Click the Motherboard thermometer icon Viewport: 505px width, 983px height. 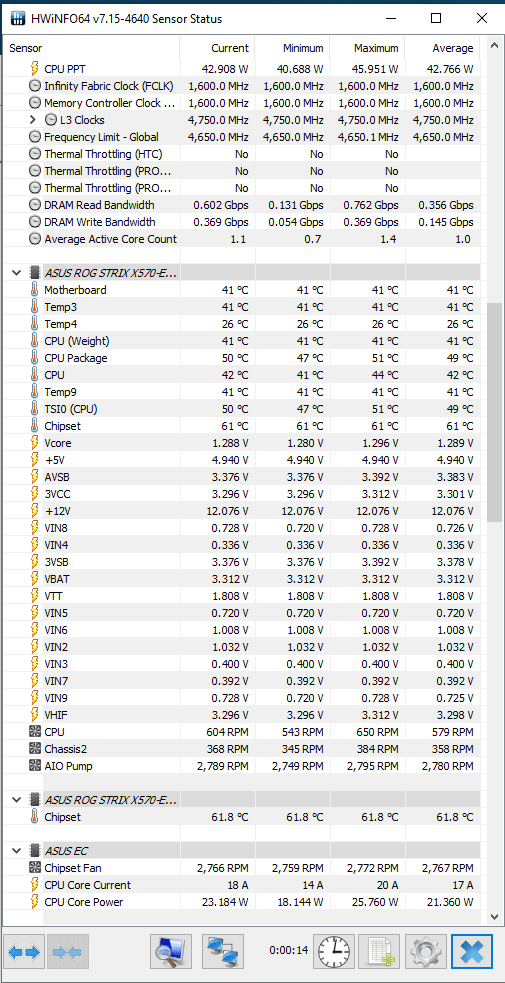pyautogui.click(x=34, y=290)
